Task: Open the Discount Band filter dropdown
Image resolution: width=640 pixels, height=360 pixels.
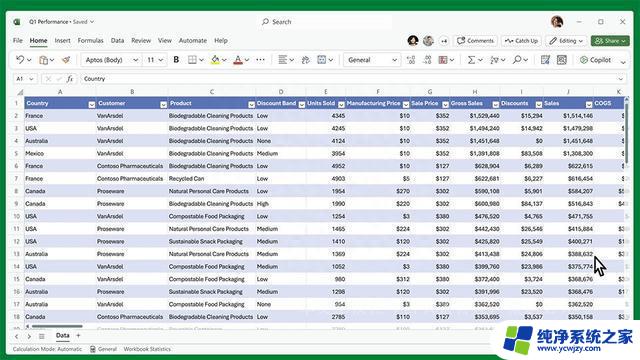Action: [302, 104]
